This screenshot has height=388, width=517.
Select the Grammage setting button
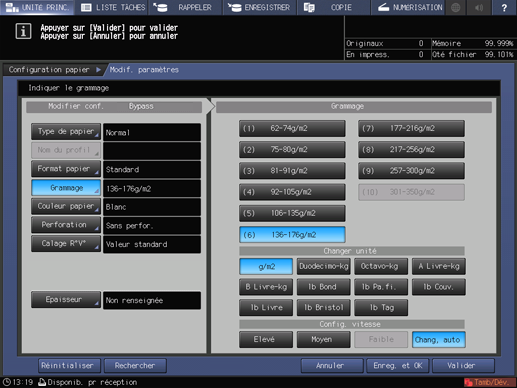click(x=66, y=188)
